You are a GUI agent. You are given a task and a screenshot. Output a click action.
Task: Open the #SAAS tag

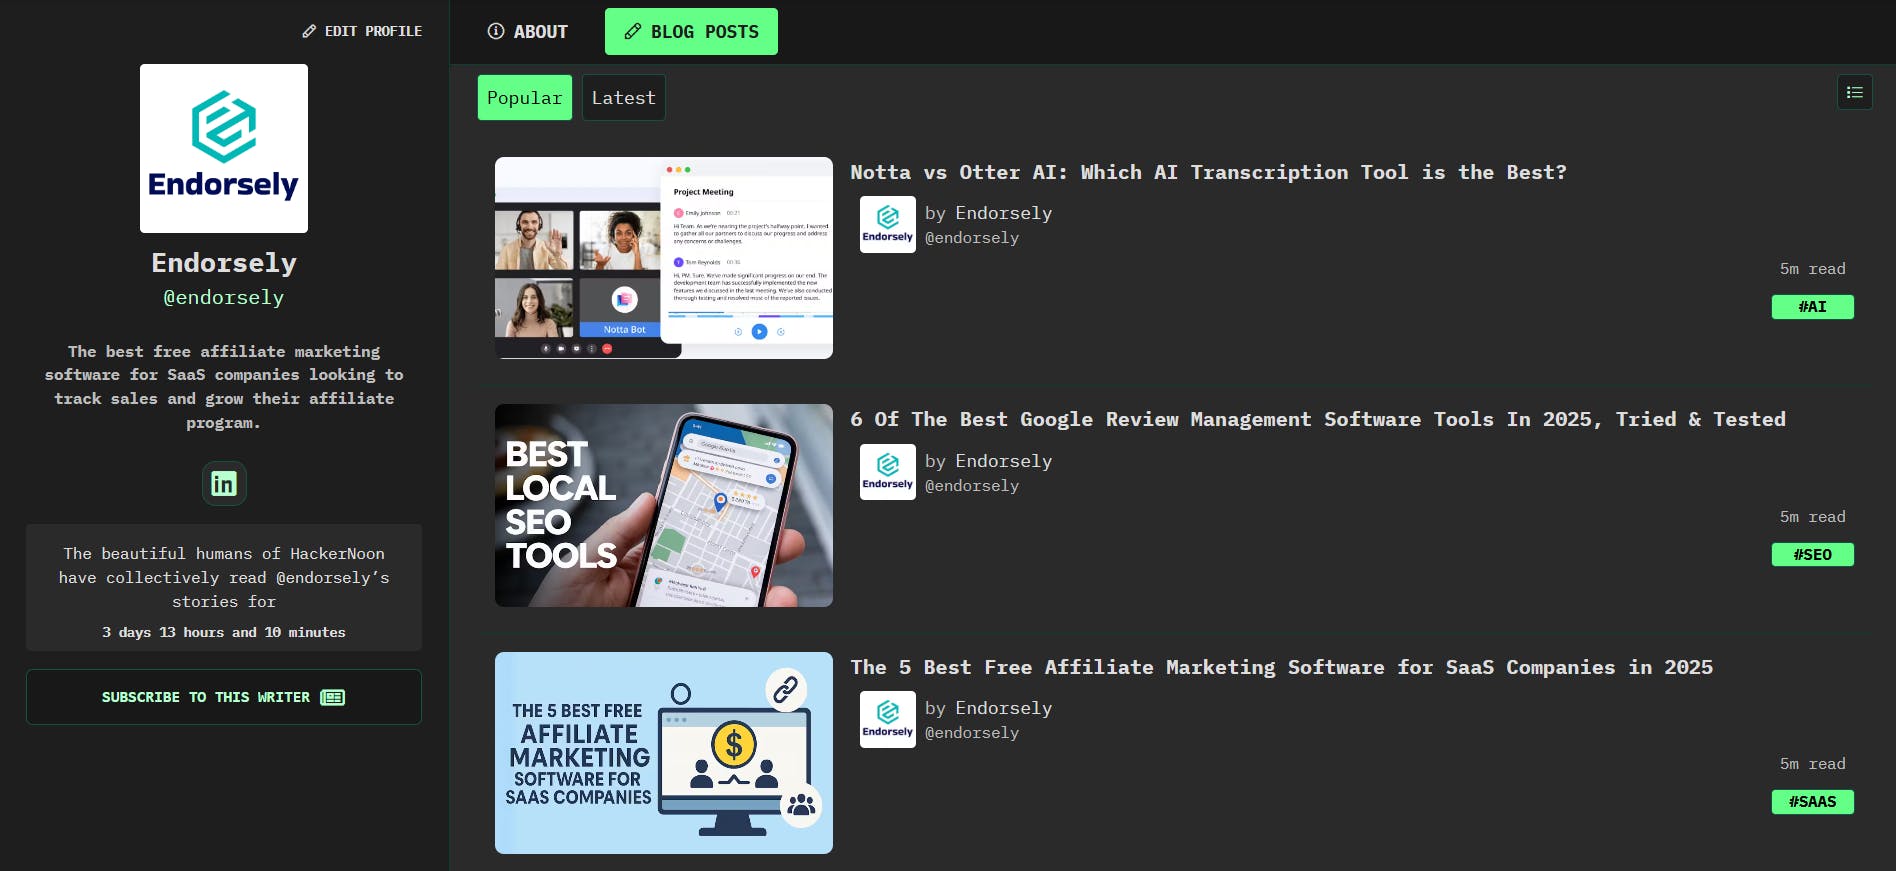[1812, 802]
